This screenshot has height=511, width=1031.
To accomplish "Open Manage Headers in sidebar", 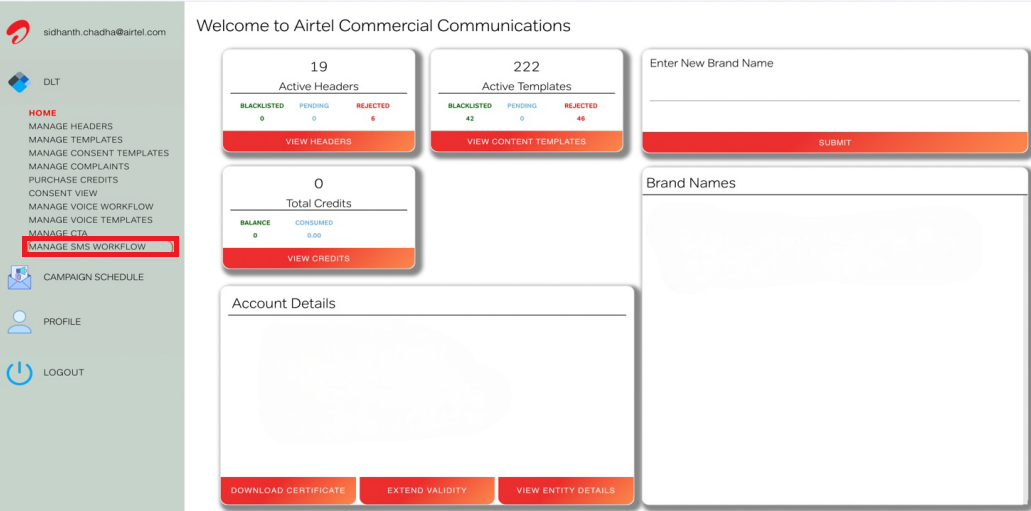I will click(70, 127).
